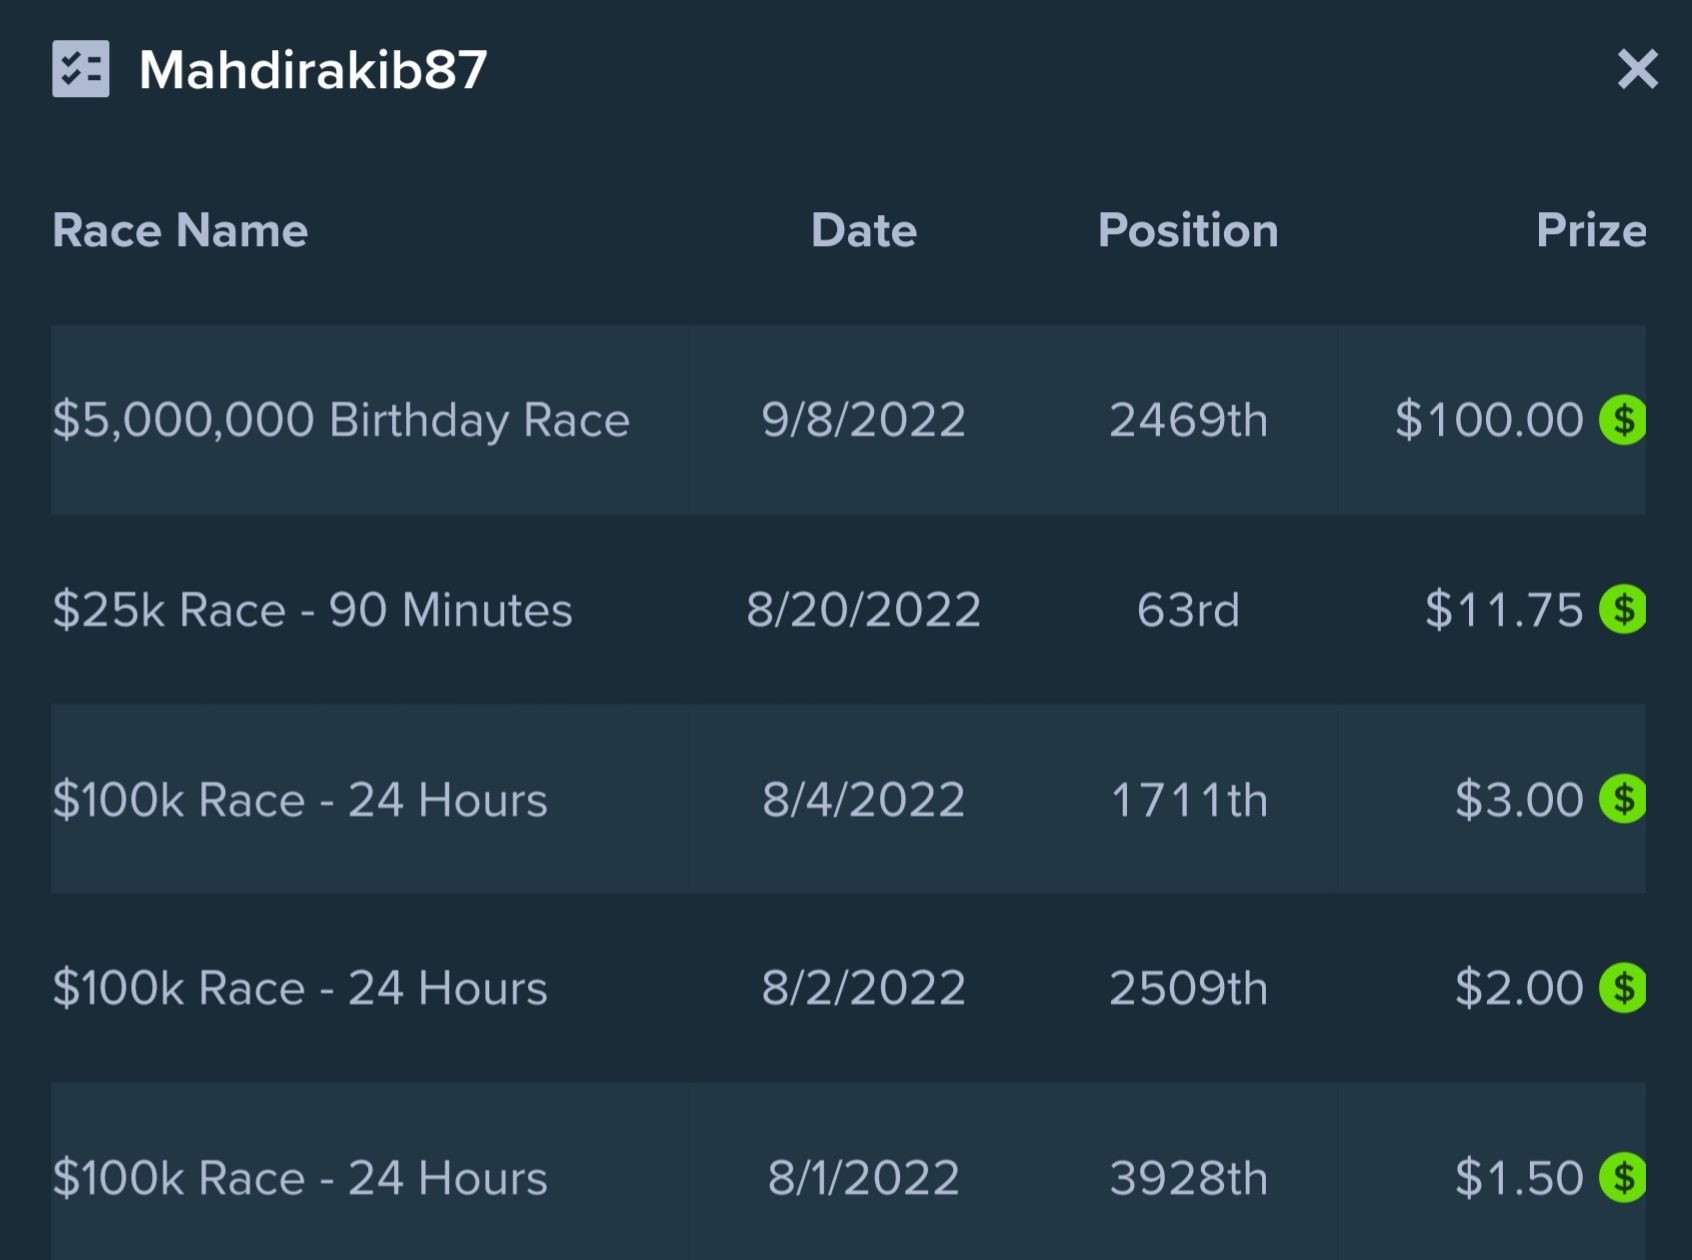Click the 63rd position value
The image size is (1692, 1260).
1188,609
